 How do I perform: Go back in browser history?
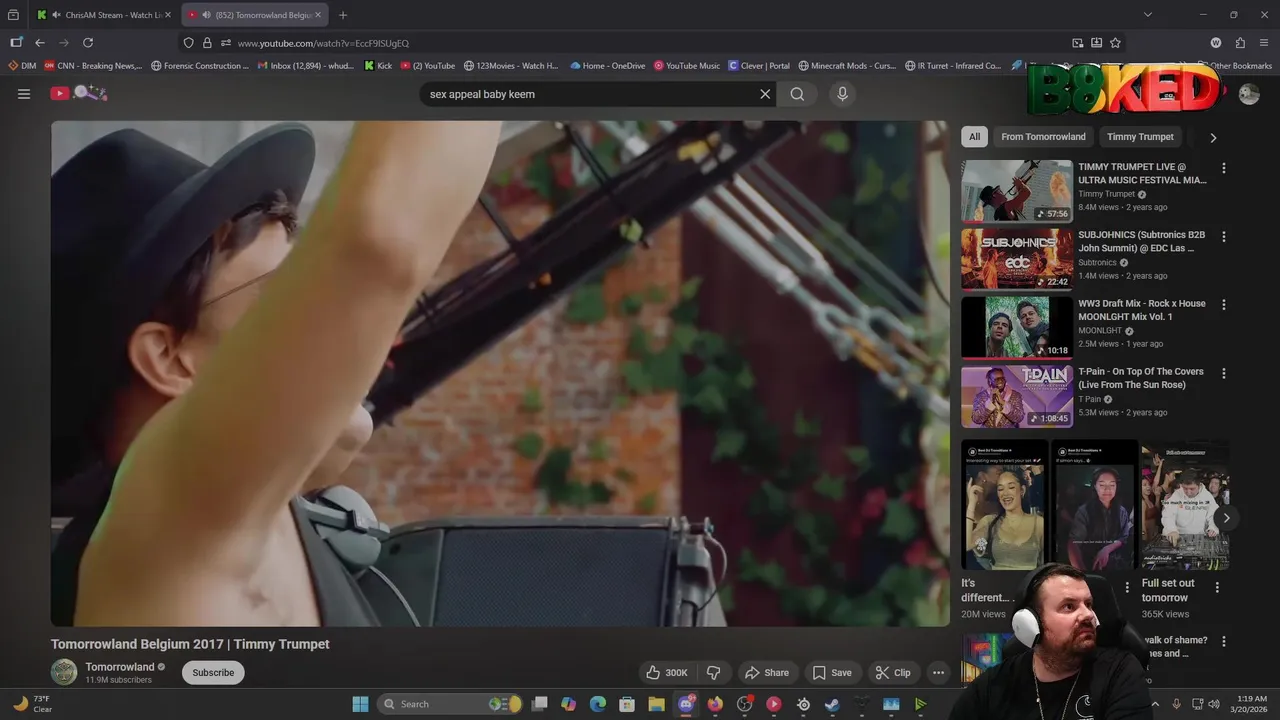(x=40, y=43)
